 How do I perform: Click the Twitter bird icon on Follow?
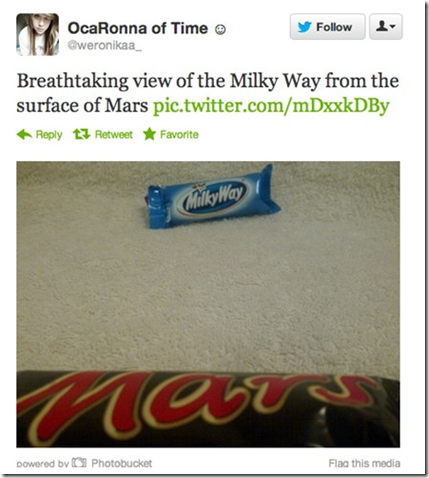click(304, 27)
